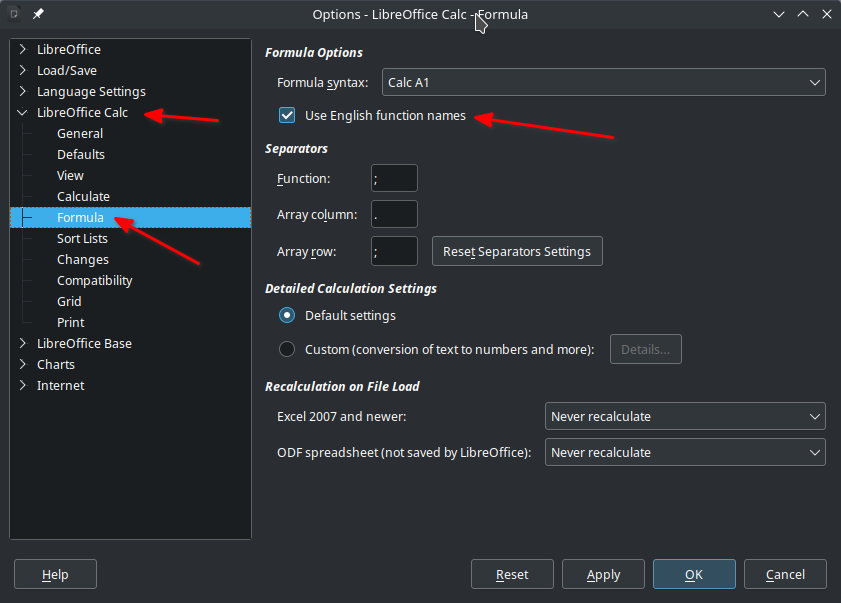Open the View options page

70,175
